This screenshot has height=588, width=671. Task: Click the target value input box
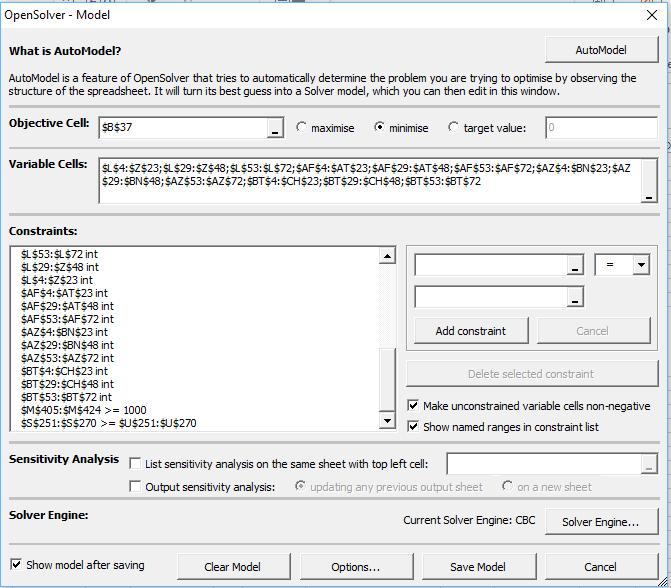[601, 128]
